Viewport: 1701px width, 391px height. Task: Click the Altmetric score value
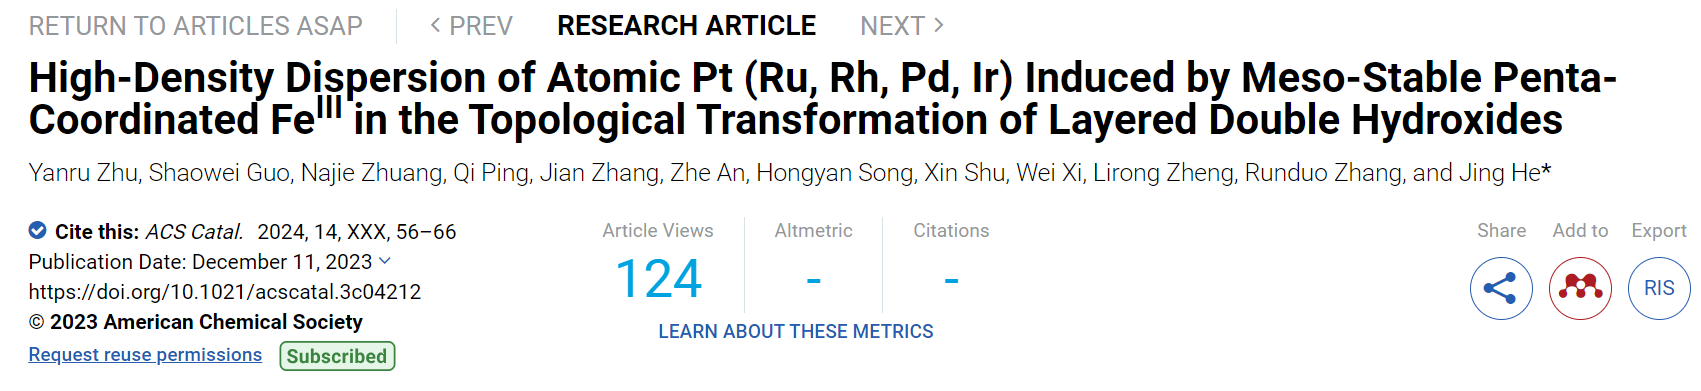coord(814,280)
